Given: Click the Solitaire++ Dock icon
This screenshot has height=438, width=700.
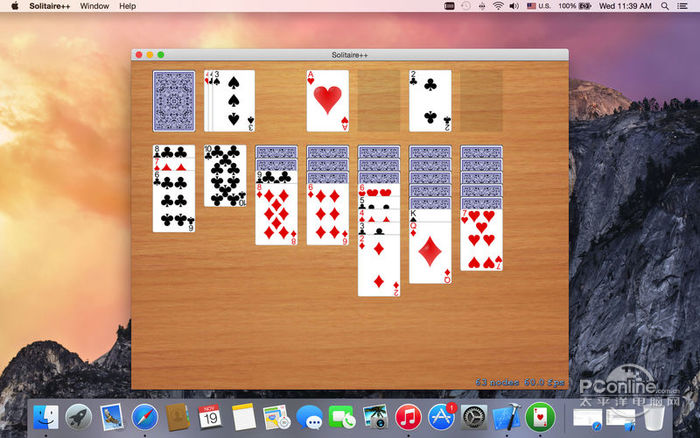Looking at the screenshot, I should [x=540, y=417].
